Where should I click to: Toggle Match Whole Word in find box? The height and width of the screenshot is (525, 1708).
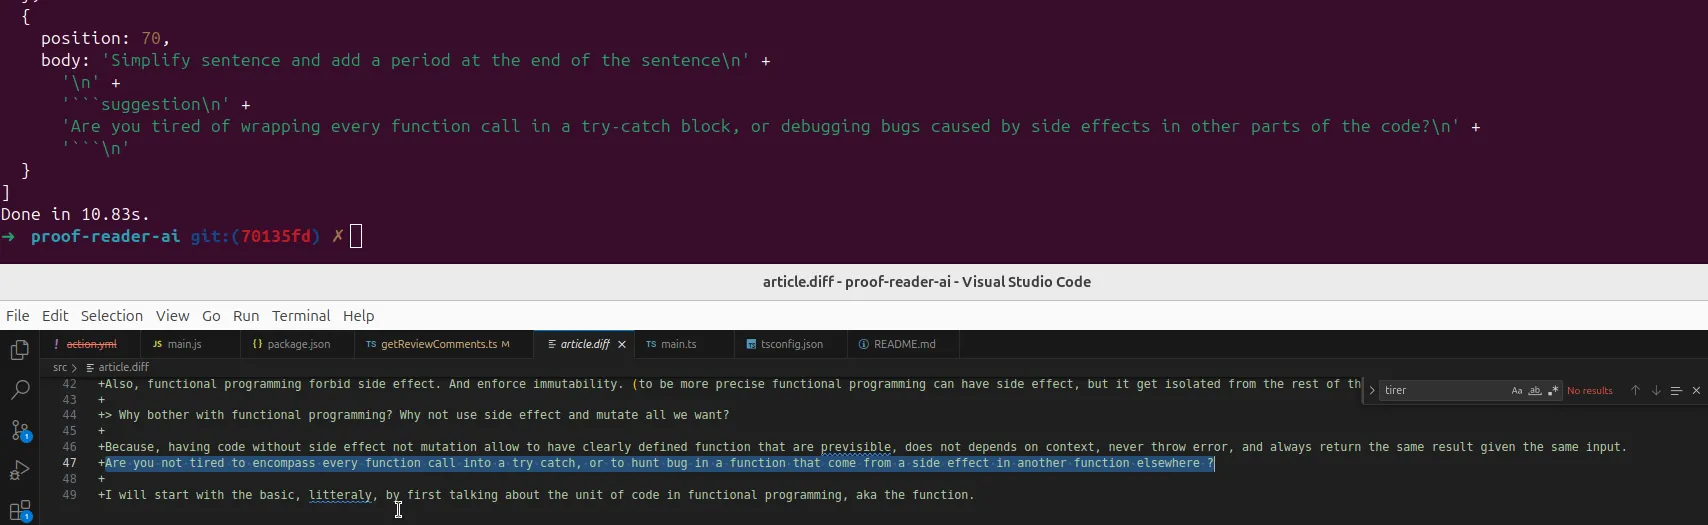click(x=1535, y=391)
